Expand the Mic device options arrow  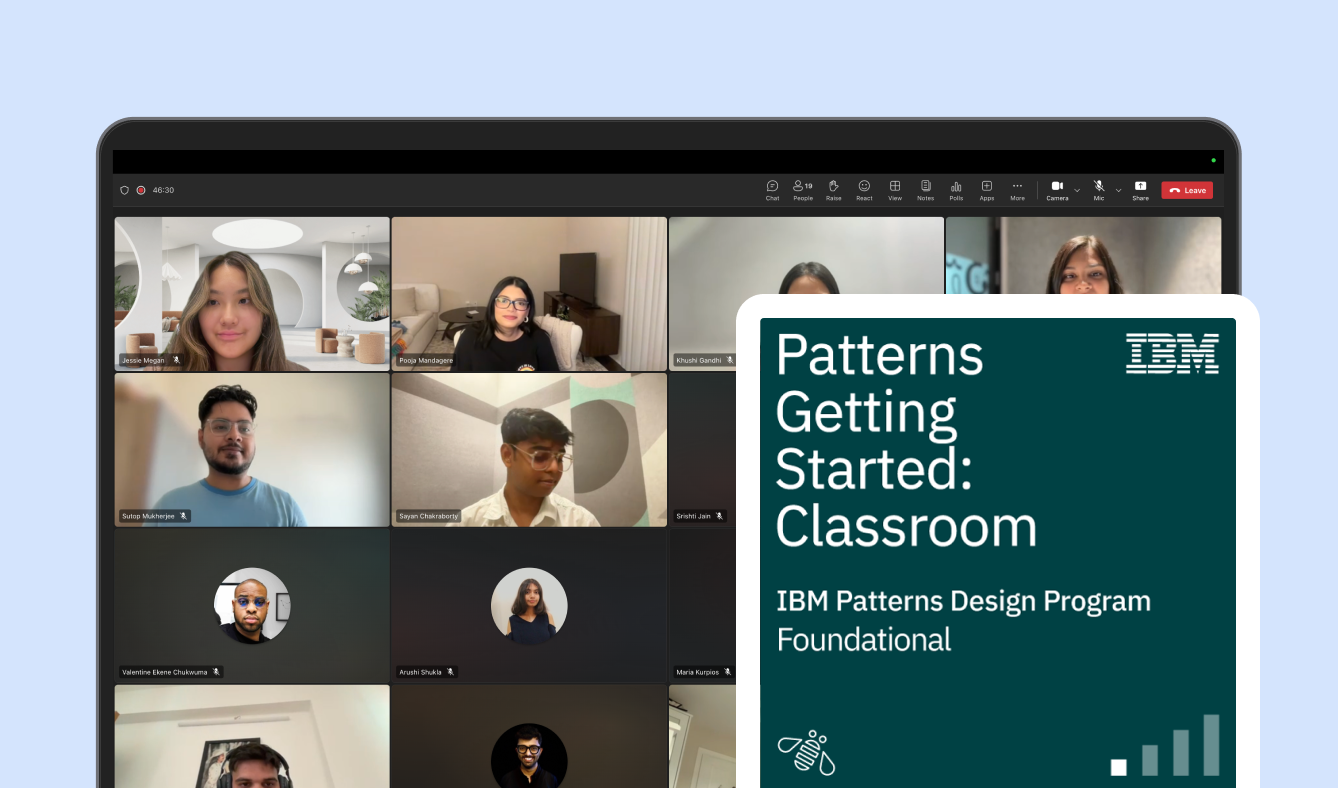[1118, 190]
